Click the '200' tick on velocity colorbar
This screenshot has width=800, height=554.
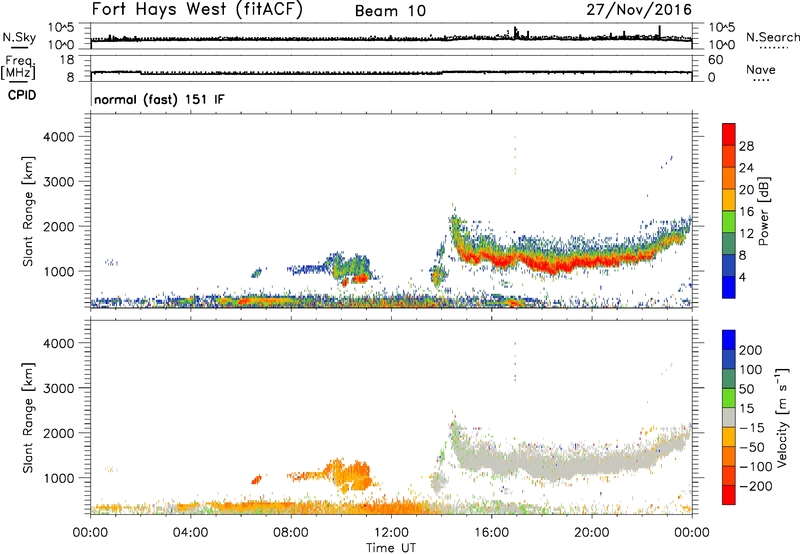point(750,350)
